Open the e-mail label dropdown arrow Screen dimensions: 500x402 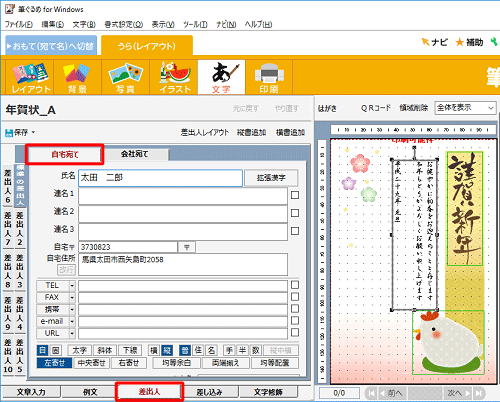tap(72, 321)
